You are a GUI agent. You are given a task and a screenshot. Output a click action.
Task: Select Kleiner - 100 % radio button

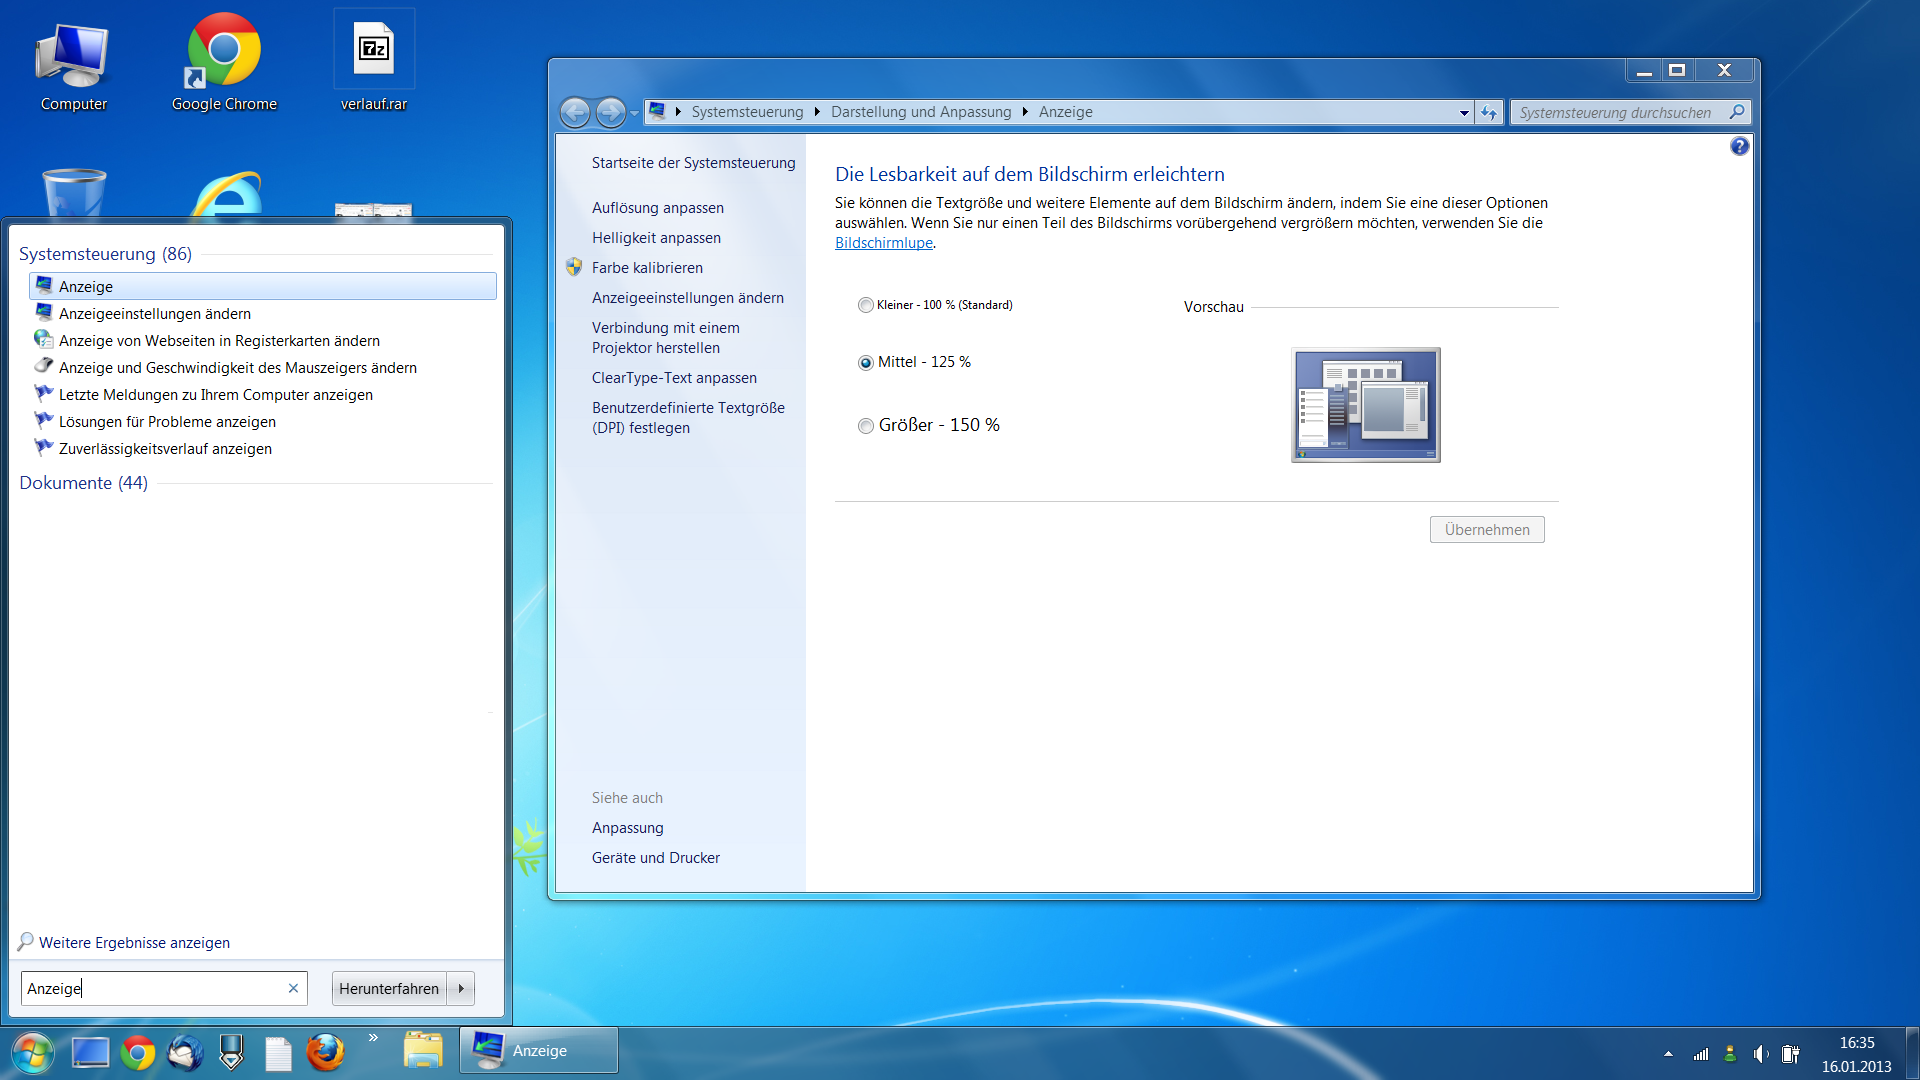click(x=866, y=305)
